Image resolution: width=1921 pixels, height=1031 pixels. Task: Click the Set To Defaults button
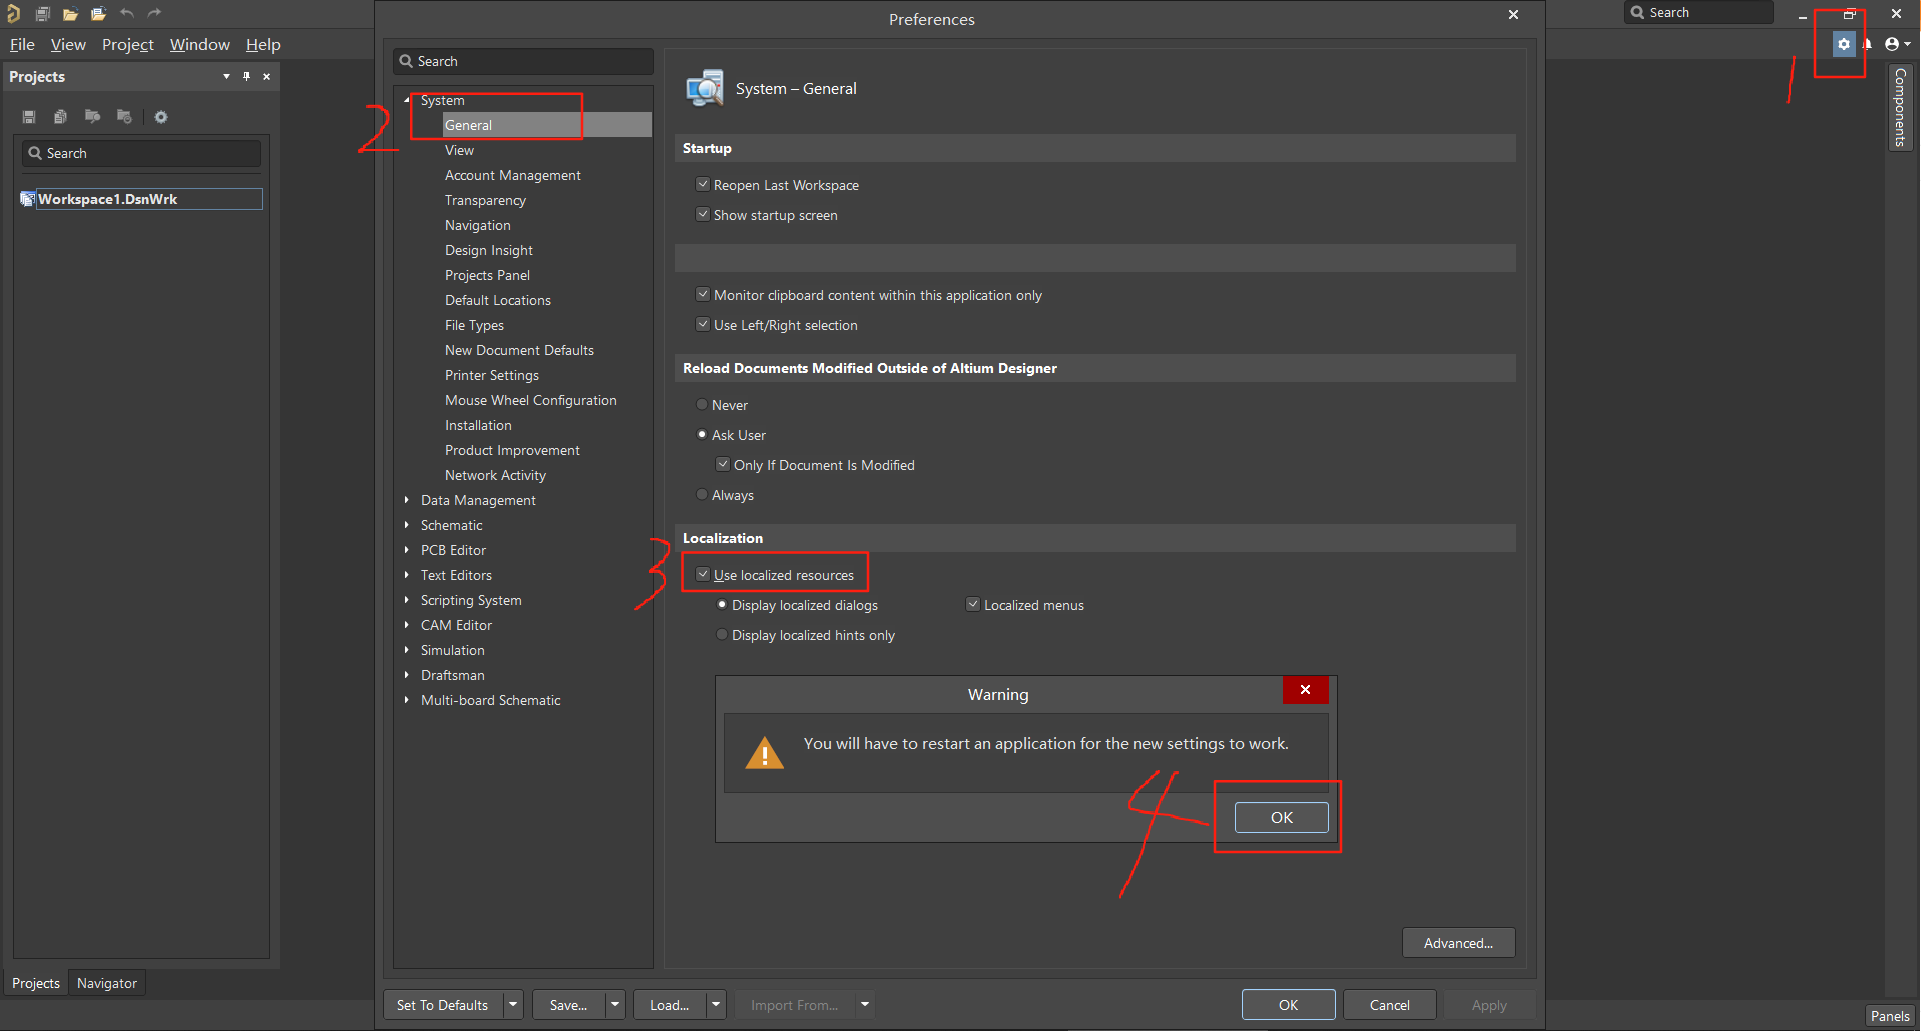click(x=443, y=1005)
